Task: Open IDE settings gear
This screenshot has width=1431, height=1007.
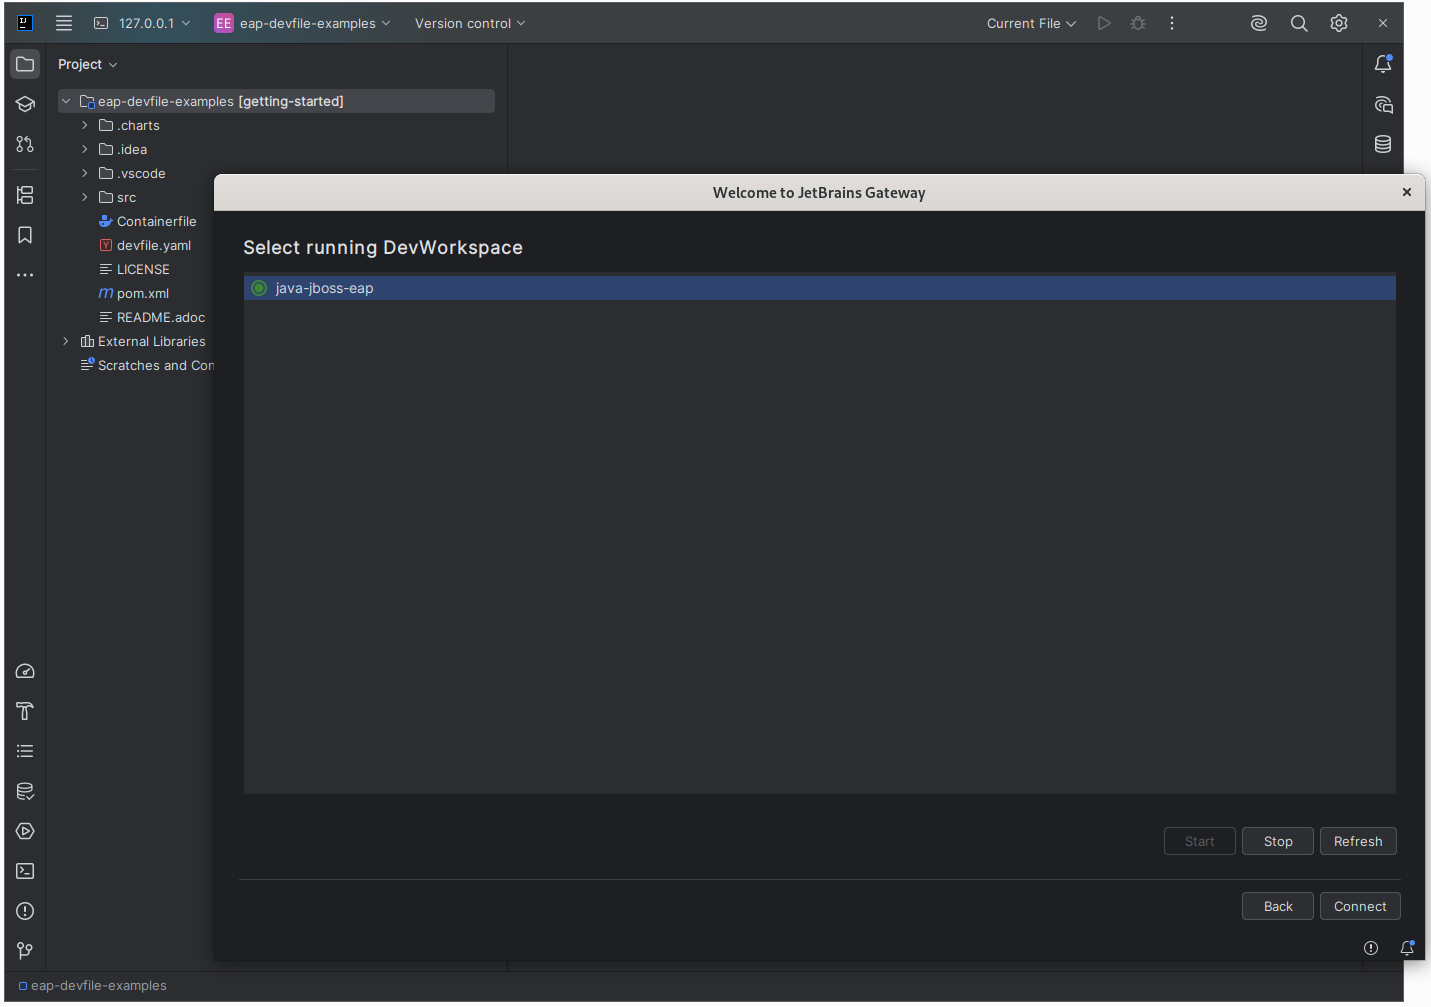Action: tap(1339, 23)
